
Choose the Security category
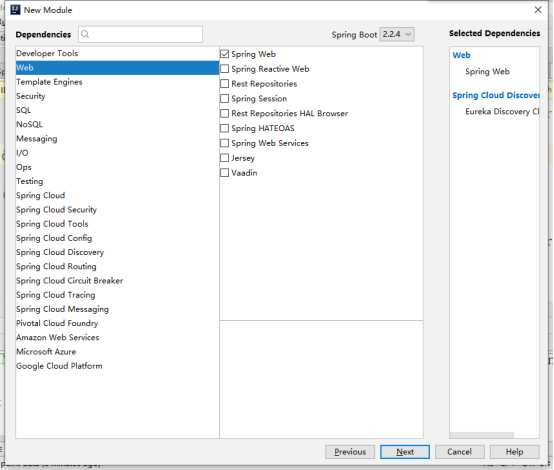117,96
